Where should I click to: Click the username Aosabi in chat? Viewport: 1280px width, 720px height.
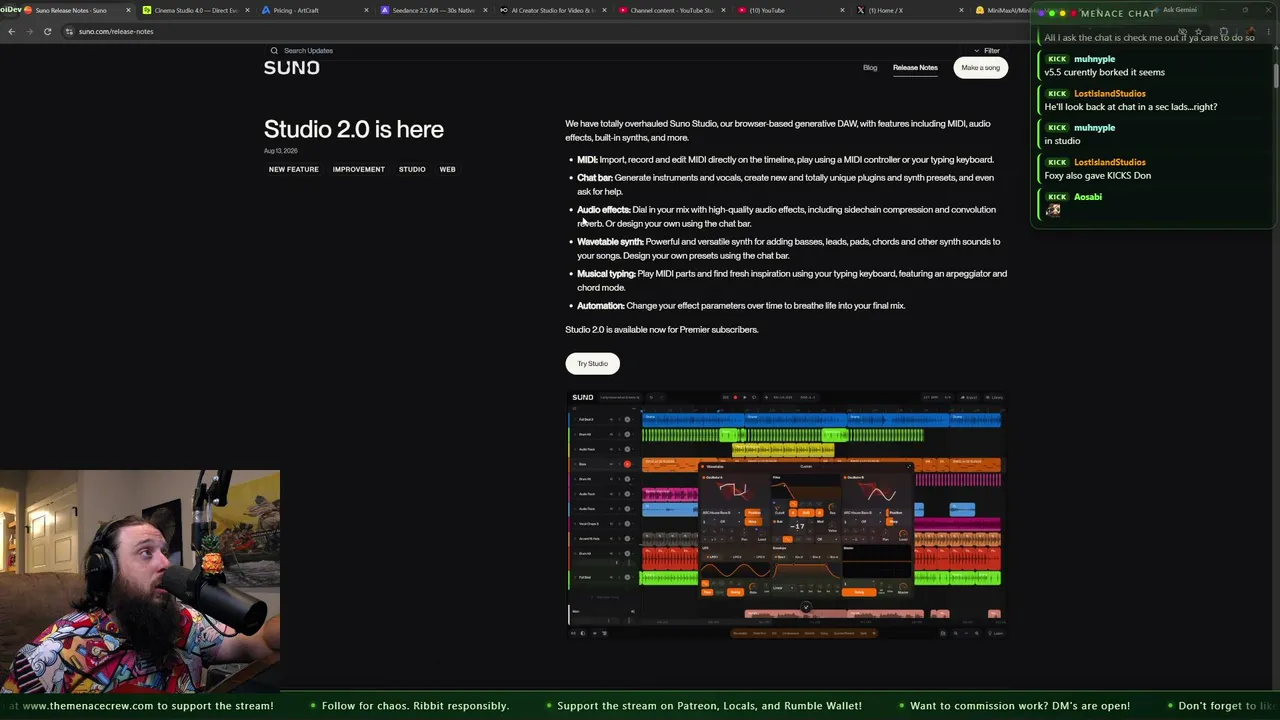[1088, 197]
